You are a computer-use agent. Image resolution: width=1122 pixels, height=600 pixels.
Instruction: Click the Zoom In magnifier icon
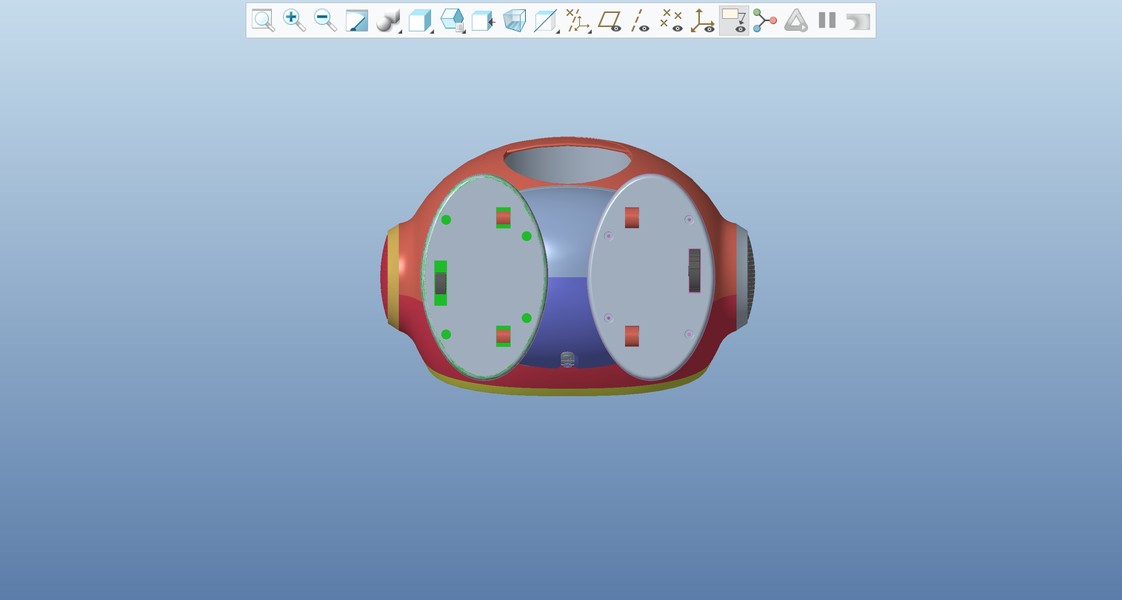[x=294, y=20]
